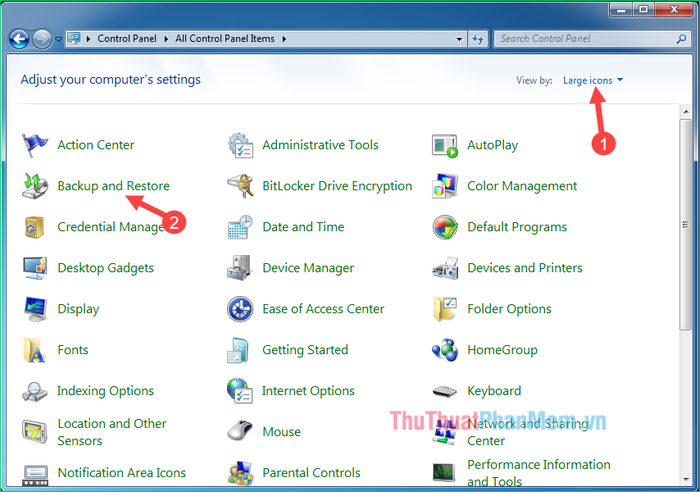The height and width of the screenshot is (492, 700).
Task: Open the Credential Manager safe icon
Action: pos(34,227)
